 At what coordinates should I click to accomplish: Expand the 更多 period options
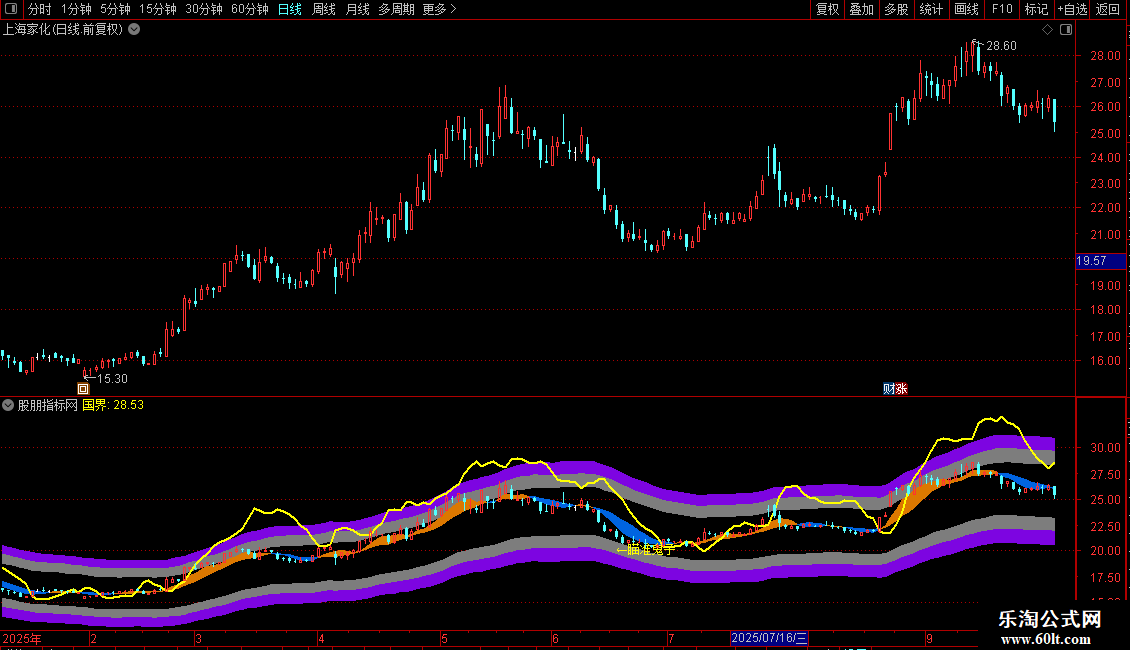click(x=439, y=9)
